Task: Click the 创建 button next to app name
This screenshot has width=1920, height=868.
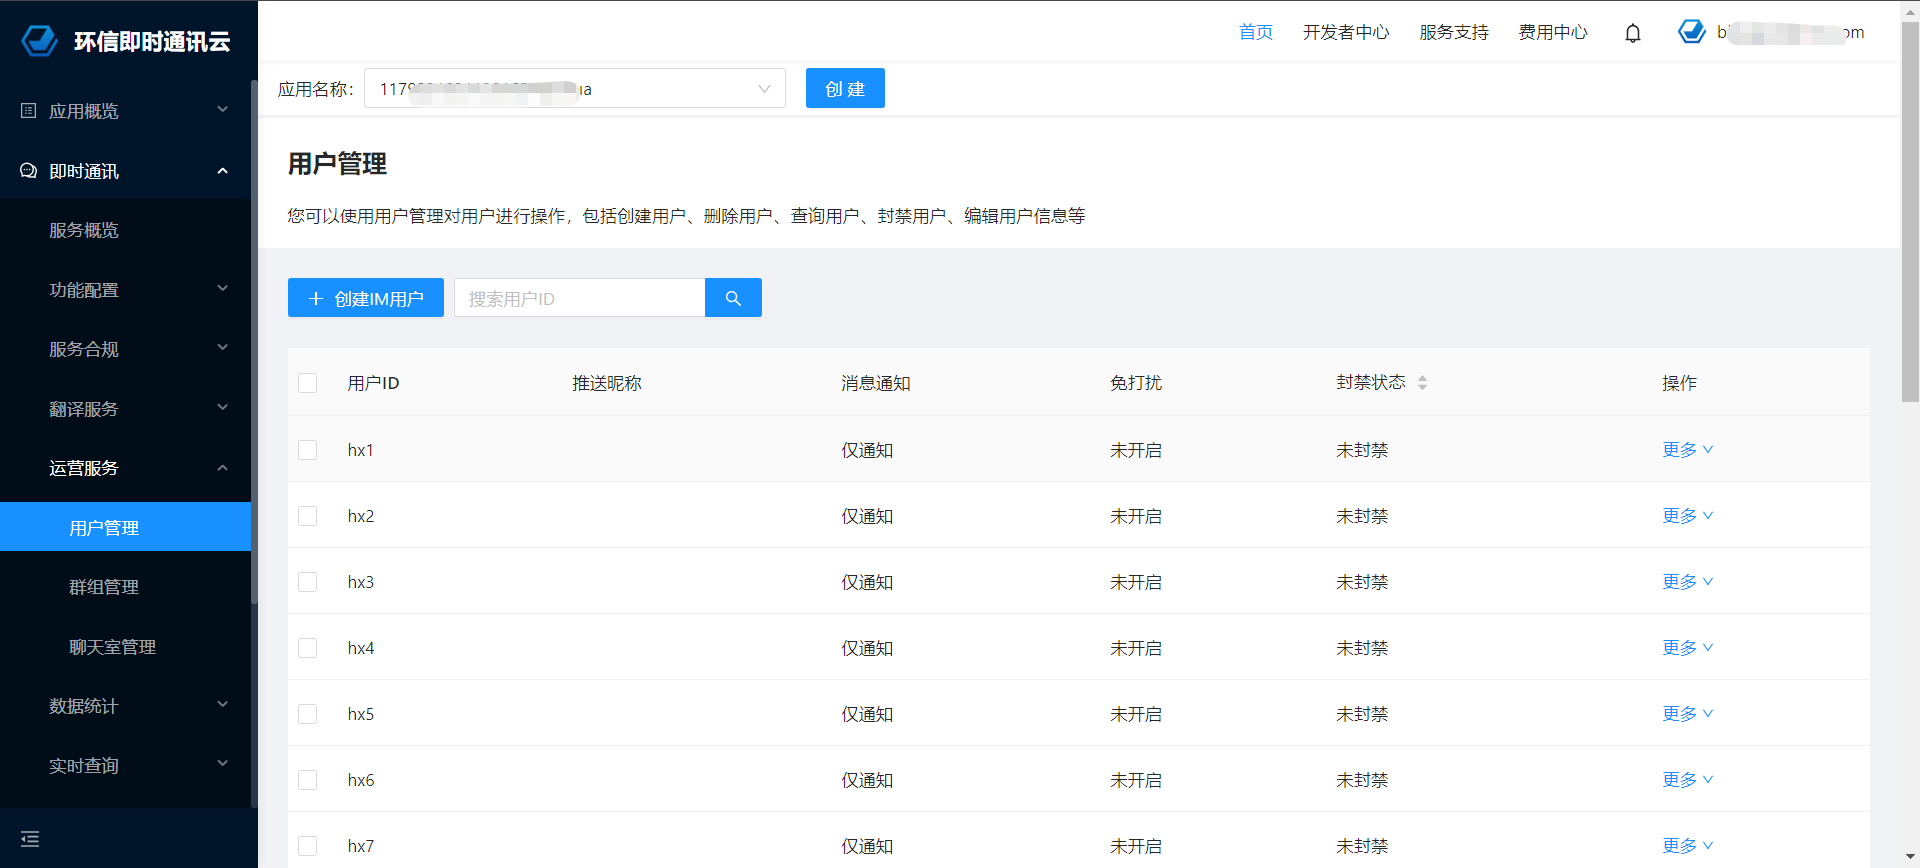Action: 845,88
